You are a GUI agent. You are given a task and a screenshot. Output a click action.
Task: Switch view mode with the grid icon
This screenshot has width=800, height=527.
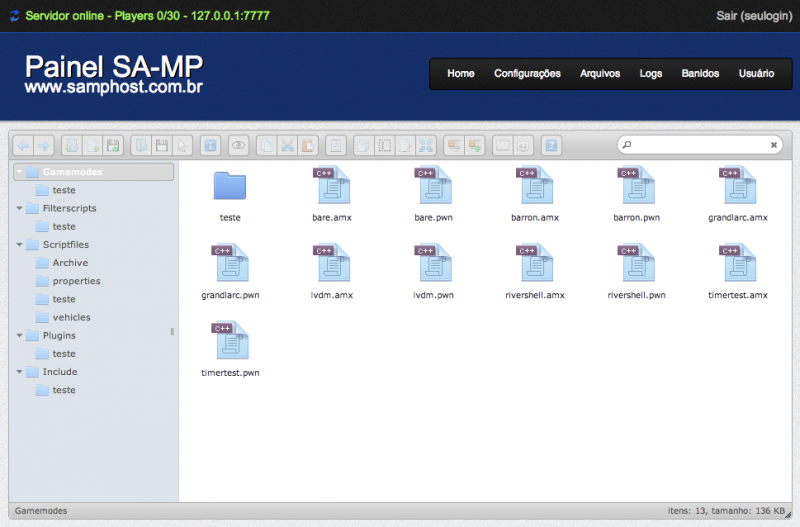[x=503, y=146]
